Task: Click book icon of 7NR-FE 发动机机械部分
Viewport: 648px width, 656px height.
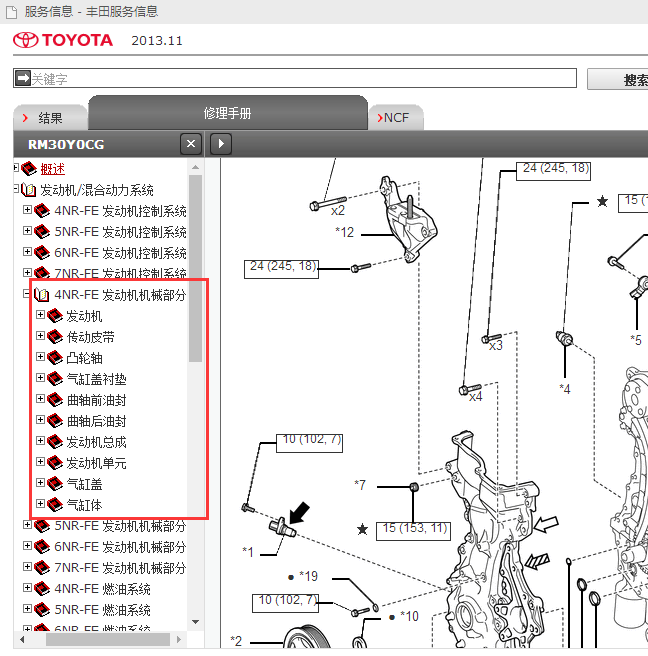Action: point(42,568)
